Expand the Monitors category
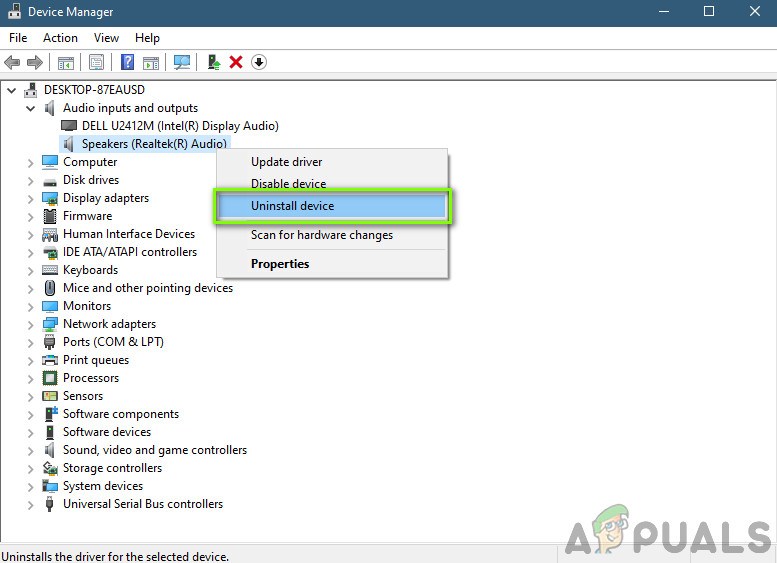The width and height of the screenshot is (777, 563). point(31,307)
